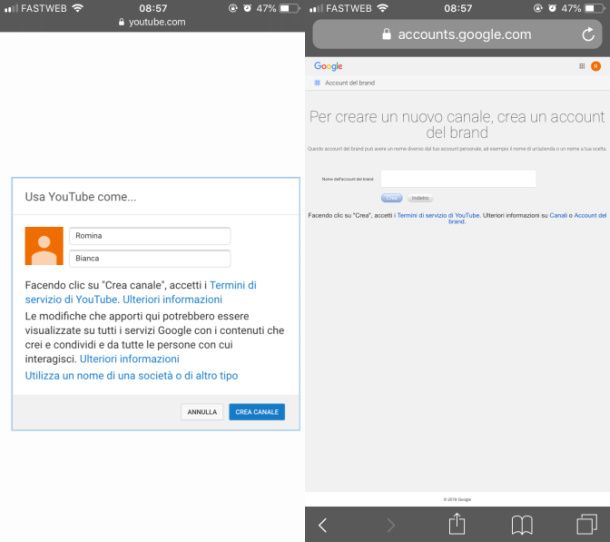
Task: Tap Safari's forward arrow
Action: pos(390,525)
